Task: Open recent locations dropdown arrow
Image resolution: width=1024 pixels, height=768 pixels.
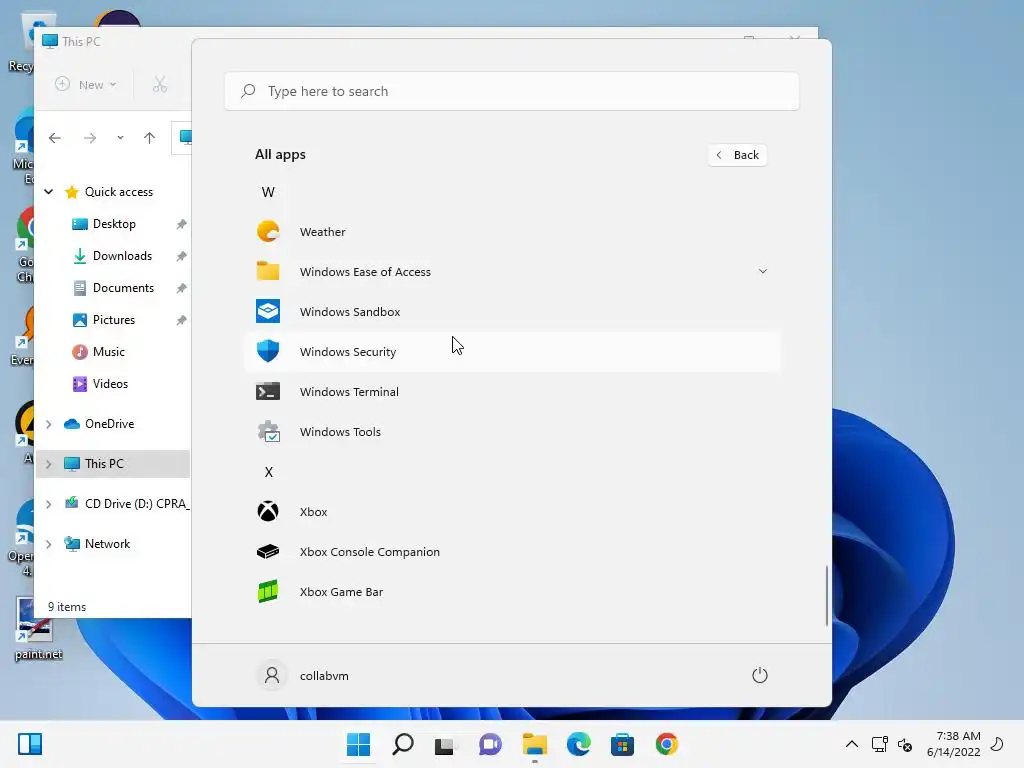Action: (x=120, y=138)
